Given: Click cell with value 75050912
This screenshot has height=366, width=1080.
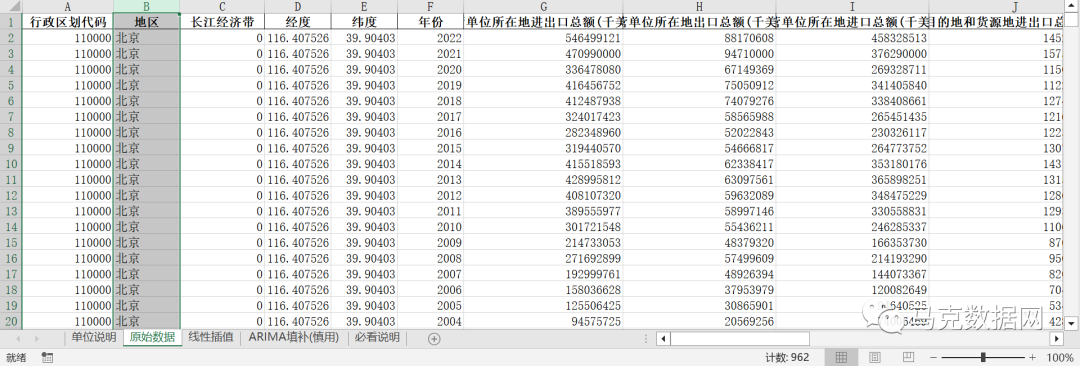Looking at the screenshot, I should tap(699, 85).
